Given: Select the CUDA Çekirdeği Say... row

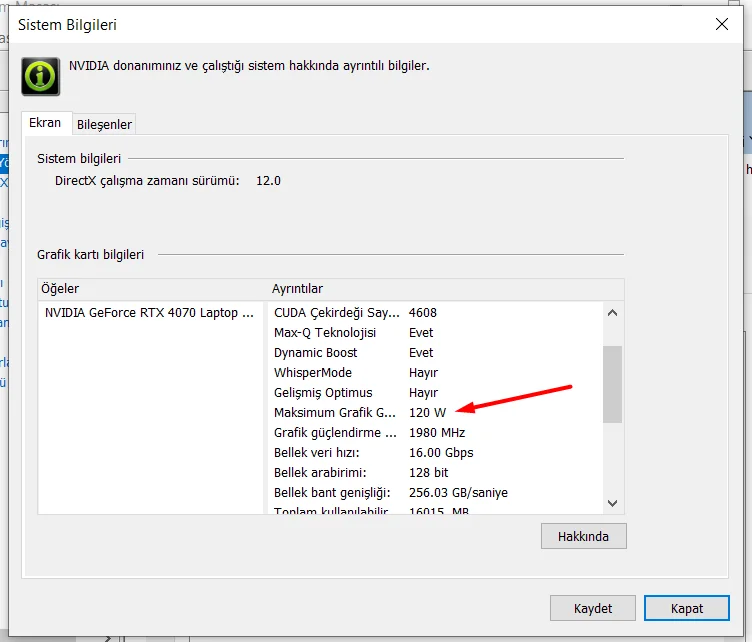Looking at the screenshot, I should tap(435, 313).
